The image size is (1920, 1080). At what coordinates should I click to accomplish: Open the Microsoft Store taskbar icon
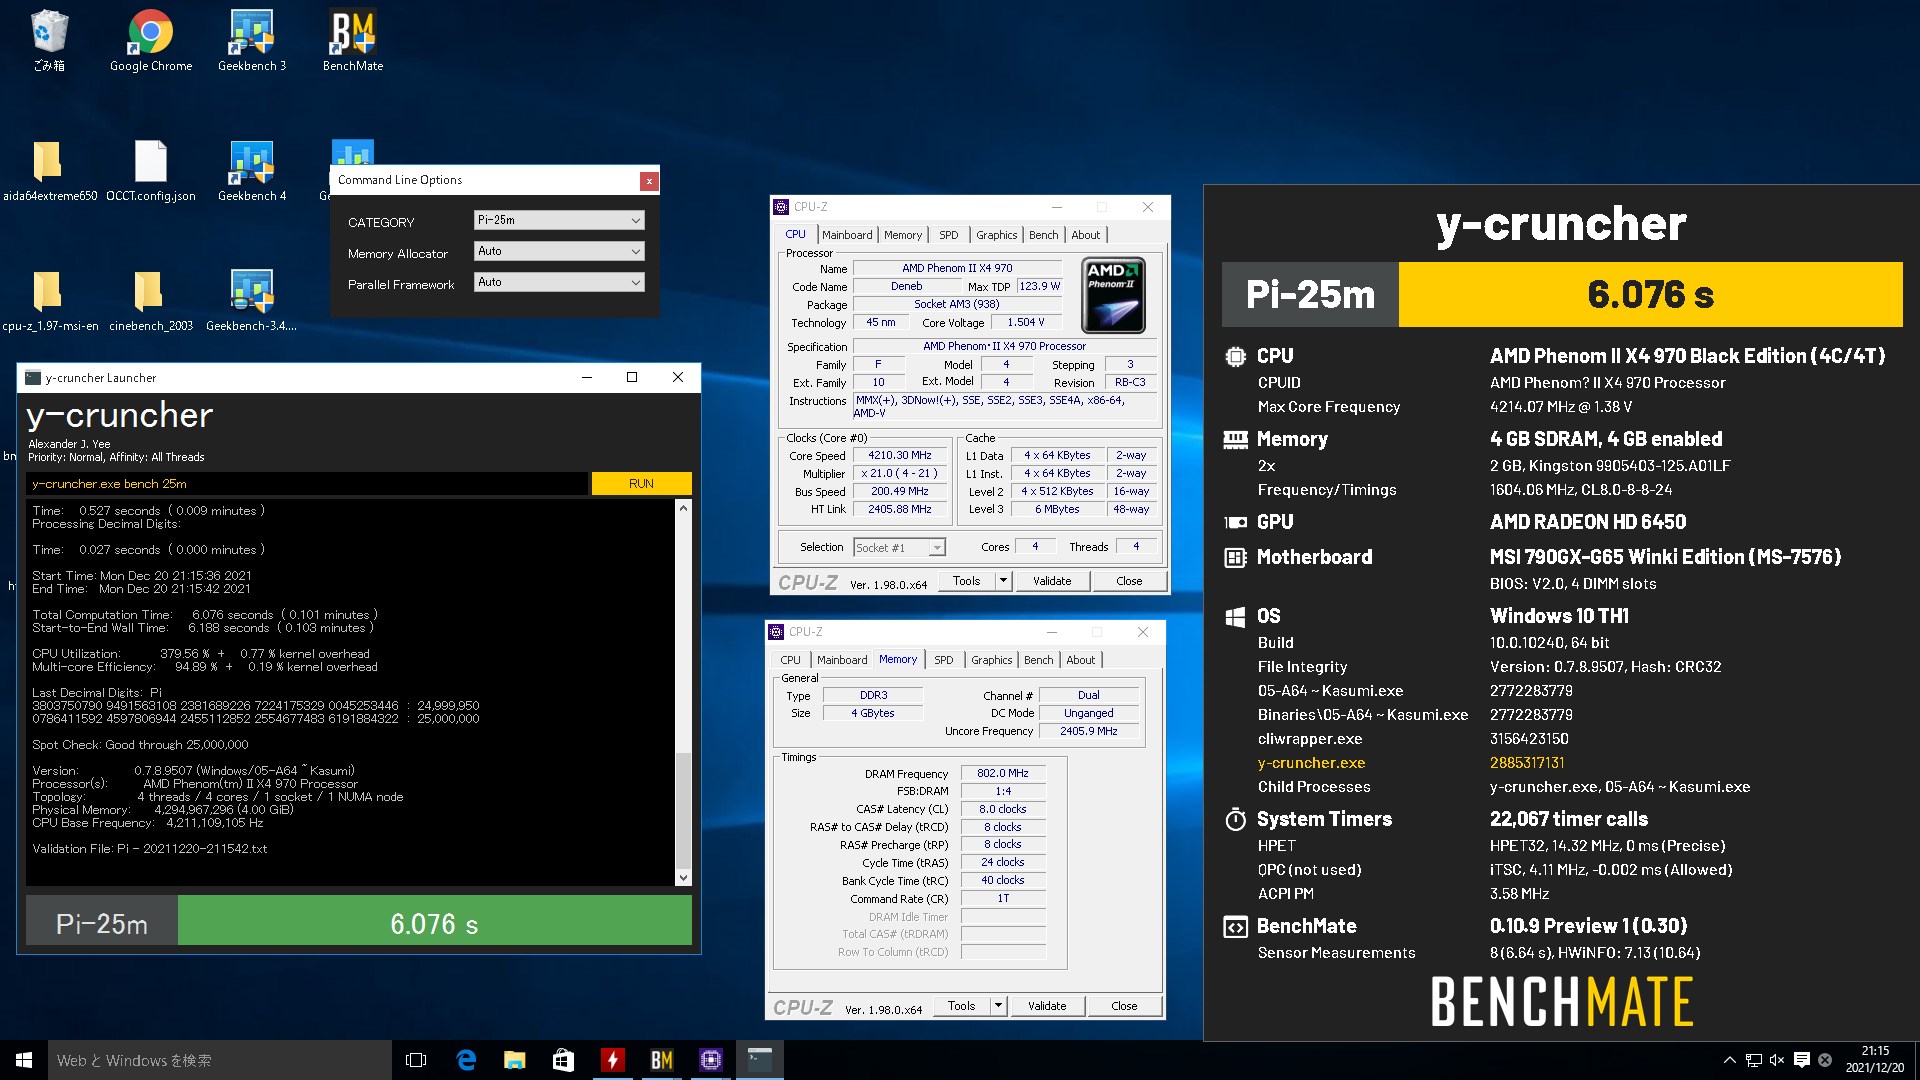coord(564,1060)
